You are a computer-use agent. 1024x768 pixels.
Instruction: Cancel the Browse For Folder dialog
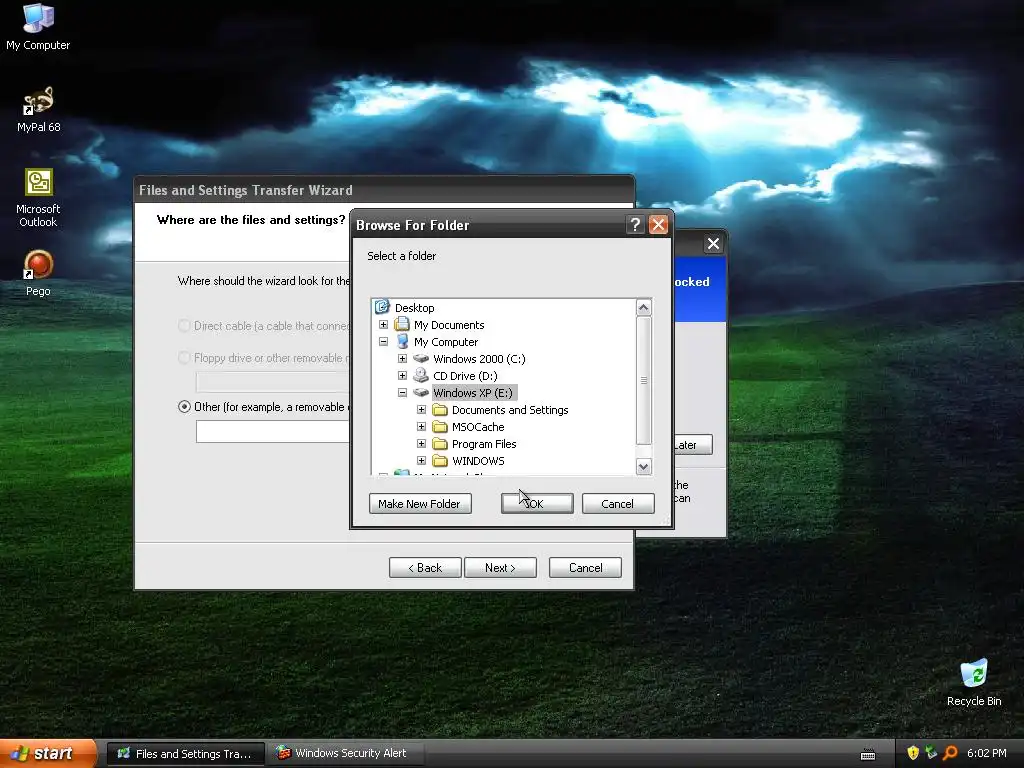tap(618, 504)
